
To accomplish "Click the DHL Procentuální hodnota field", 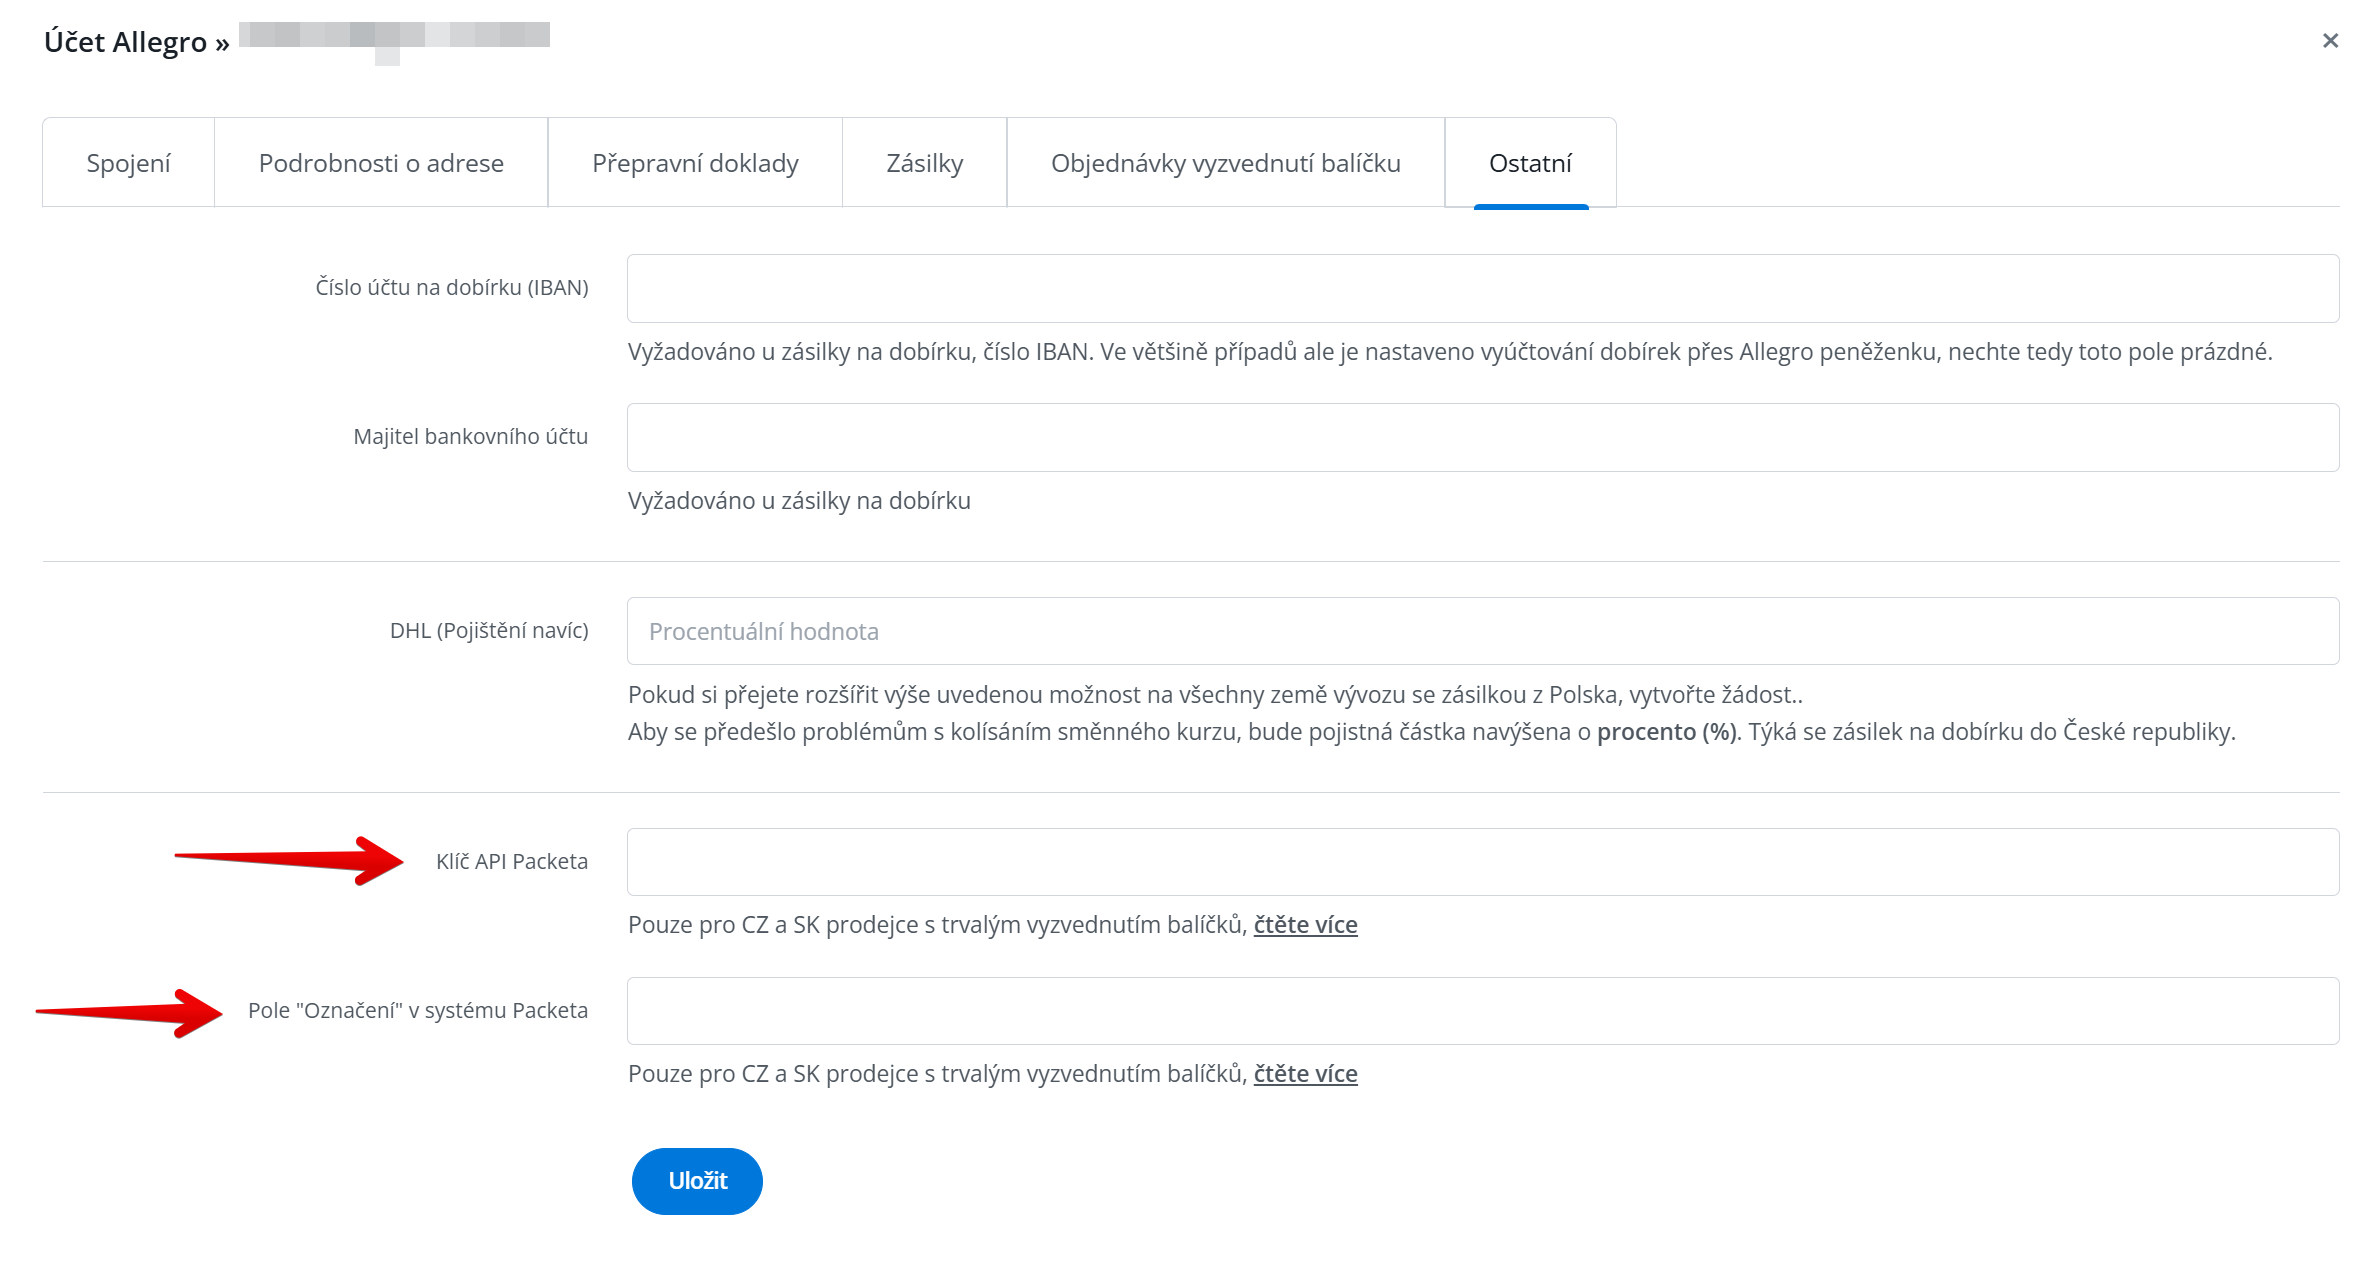I will click(x=1482, y=631).
